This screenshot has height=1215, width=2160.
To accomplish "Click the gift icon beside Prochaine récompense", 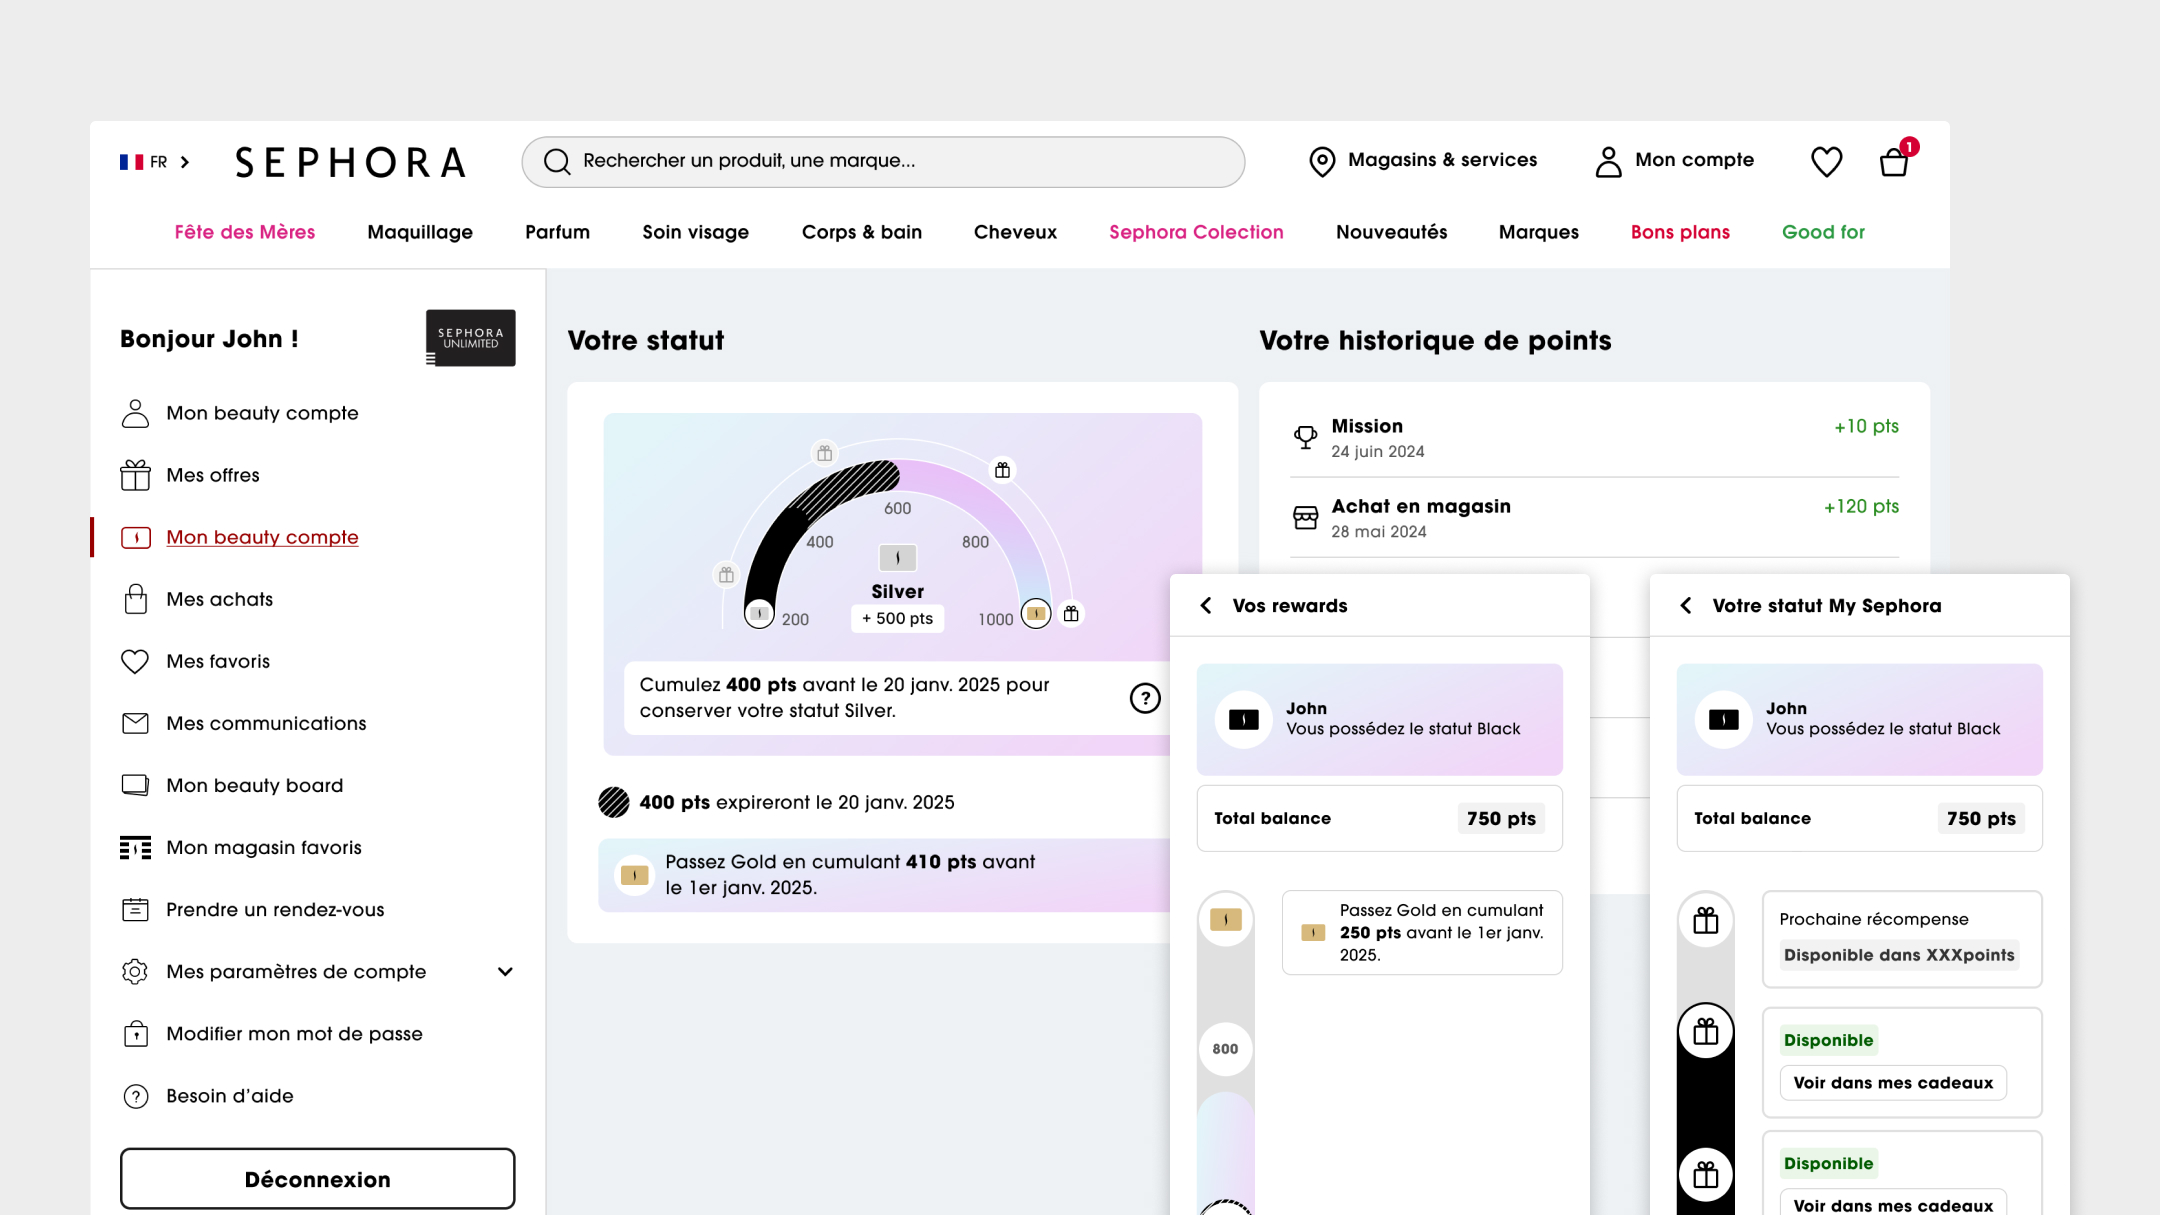I will tap(1706, 920).
